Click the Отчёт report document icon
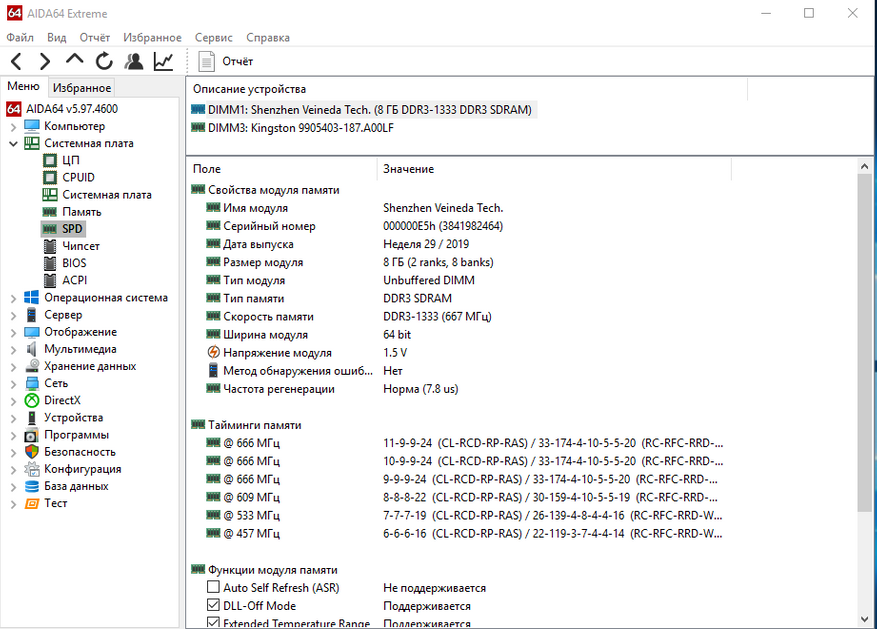877x629 pixels. pos(206,62)
